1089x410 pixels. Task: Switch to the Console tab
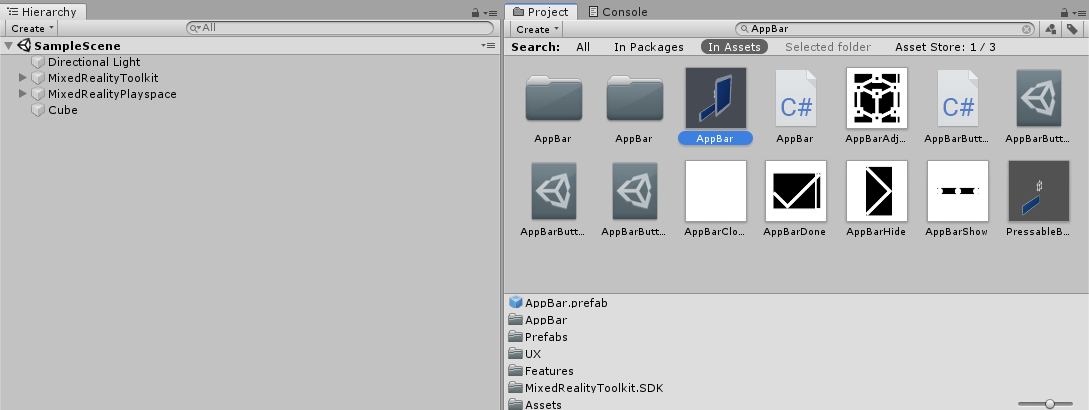pos(617,12)
